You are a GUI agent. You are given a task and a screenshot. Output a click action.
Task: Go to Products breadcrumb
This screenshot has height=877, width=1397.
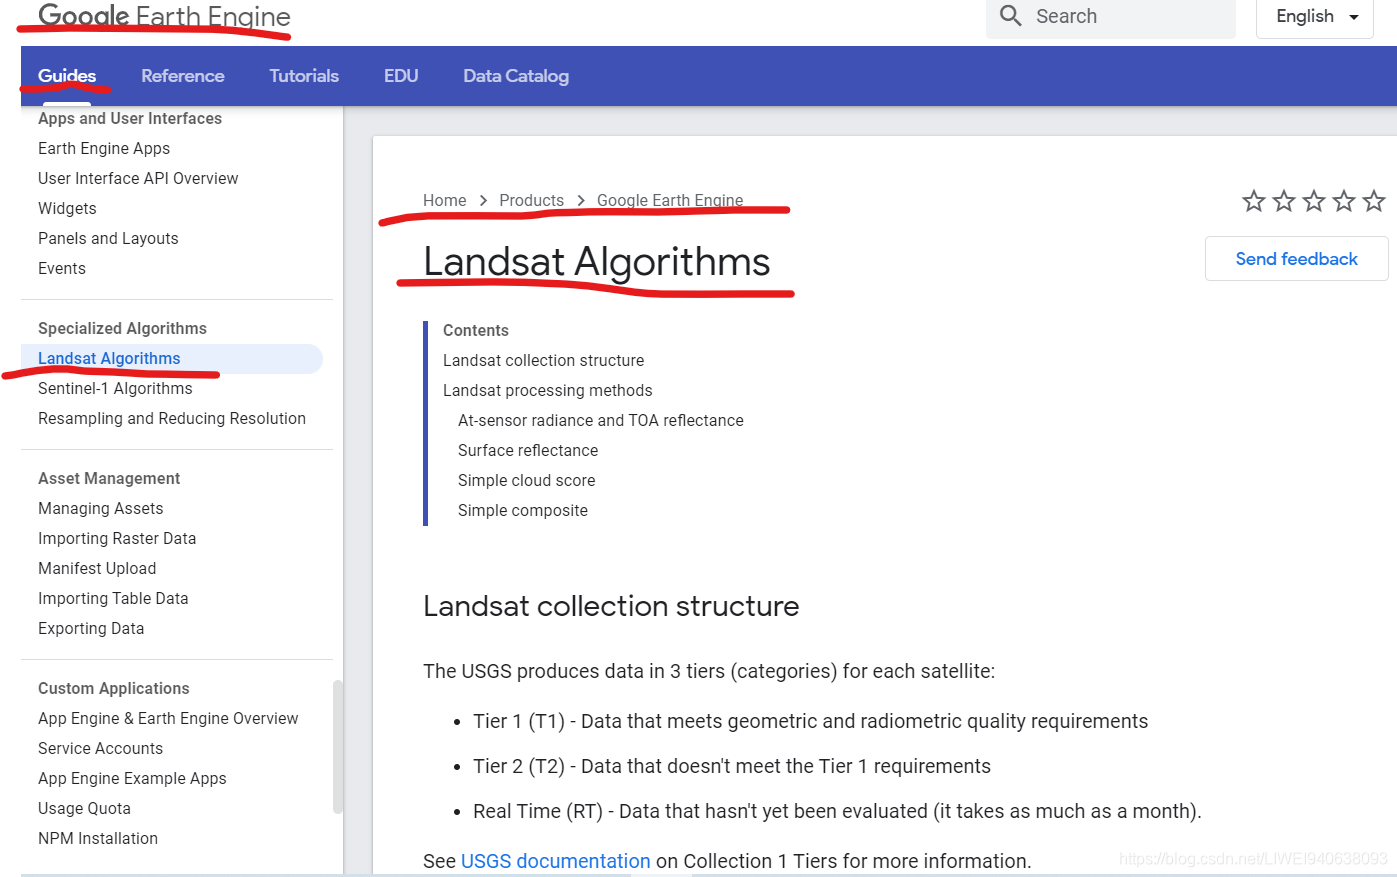click(x=531, y=200)
